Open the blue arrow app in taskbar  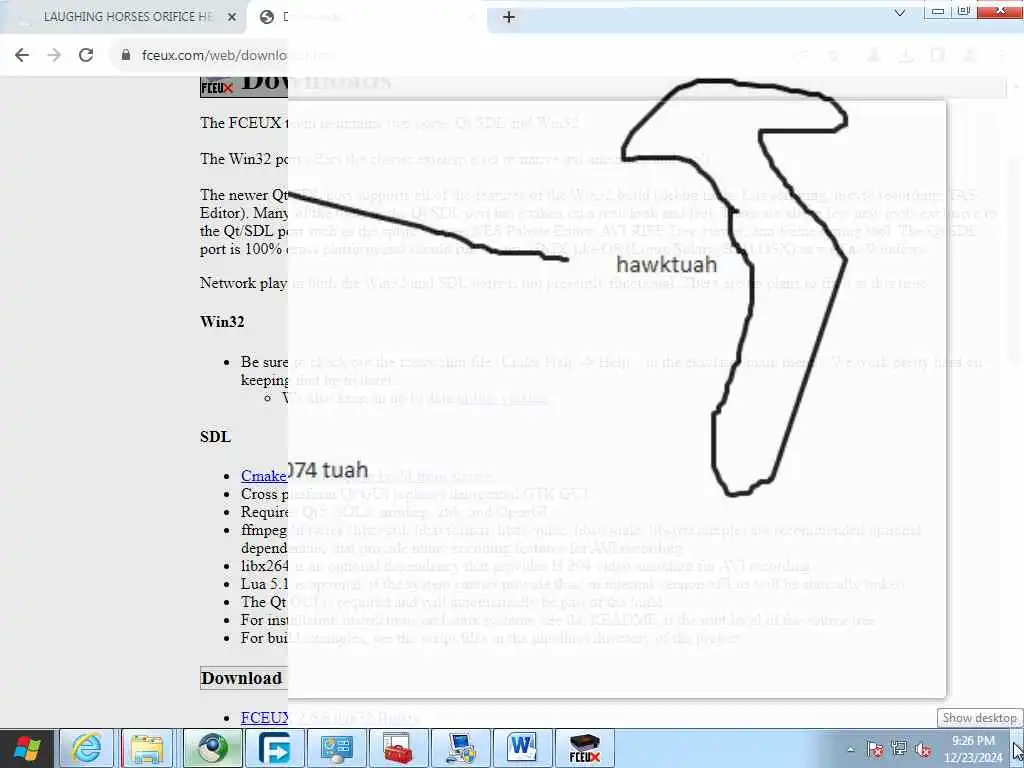[x=274, y=748]
